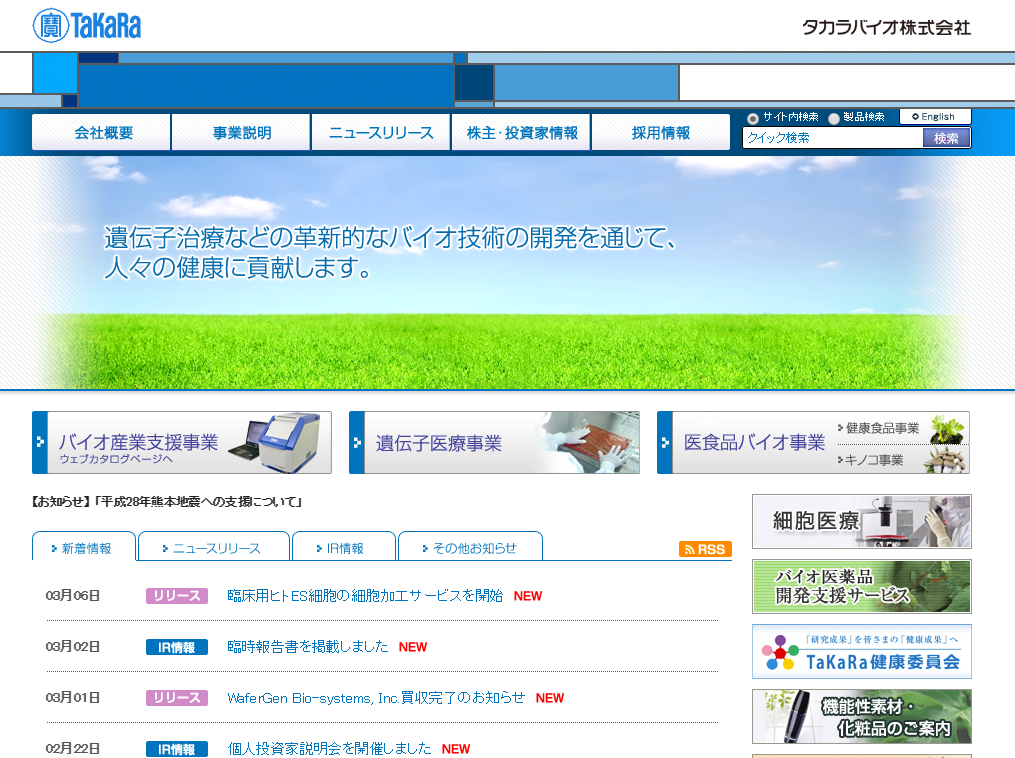This screenshot has width=1015, height=758.
Task: Open 臨床用ヒトES細胞の細胞加工サービスを開始 news link
Action: pyautogui.click(x=365, y=596)
